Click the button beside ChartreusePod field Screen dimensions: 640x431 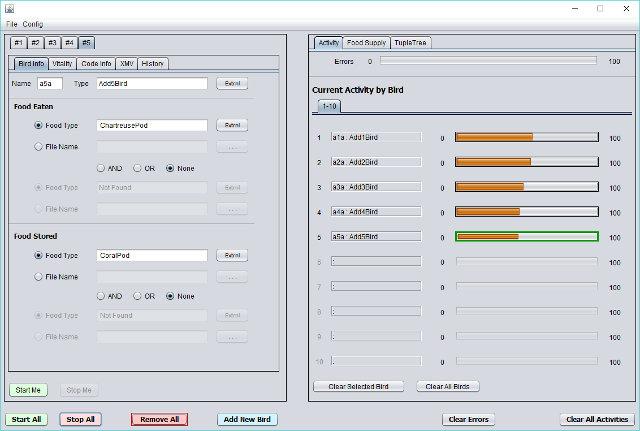(x=232, y=125)
